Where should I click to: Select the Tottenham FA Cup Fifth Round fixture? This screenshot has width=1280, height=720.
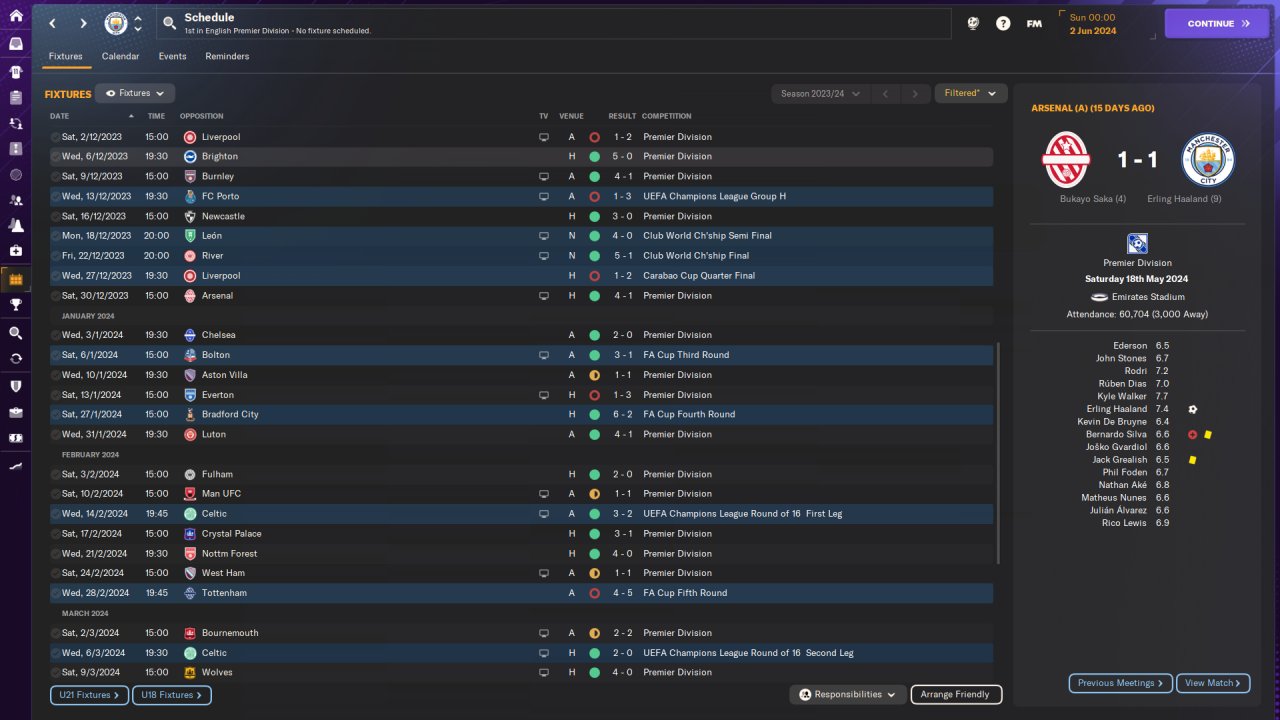click(x=521, y=593)
